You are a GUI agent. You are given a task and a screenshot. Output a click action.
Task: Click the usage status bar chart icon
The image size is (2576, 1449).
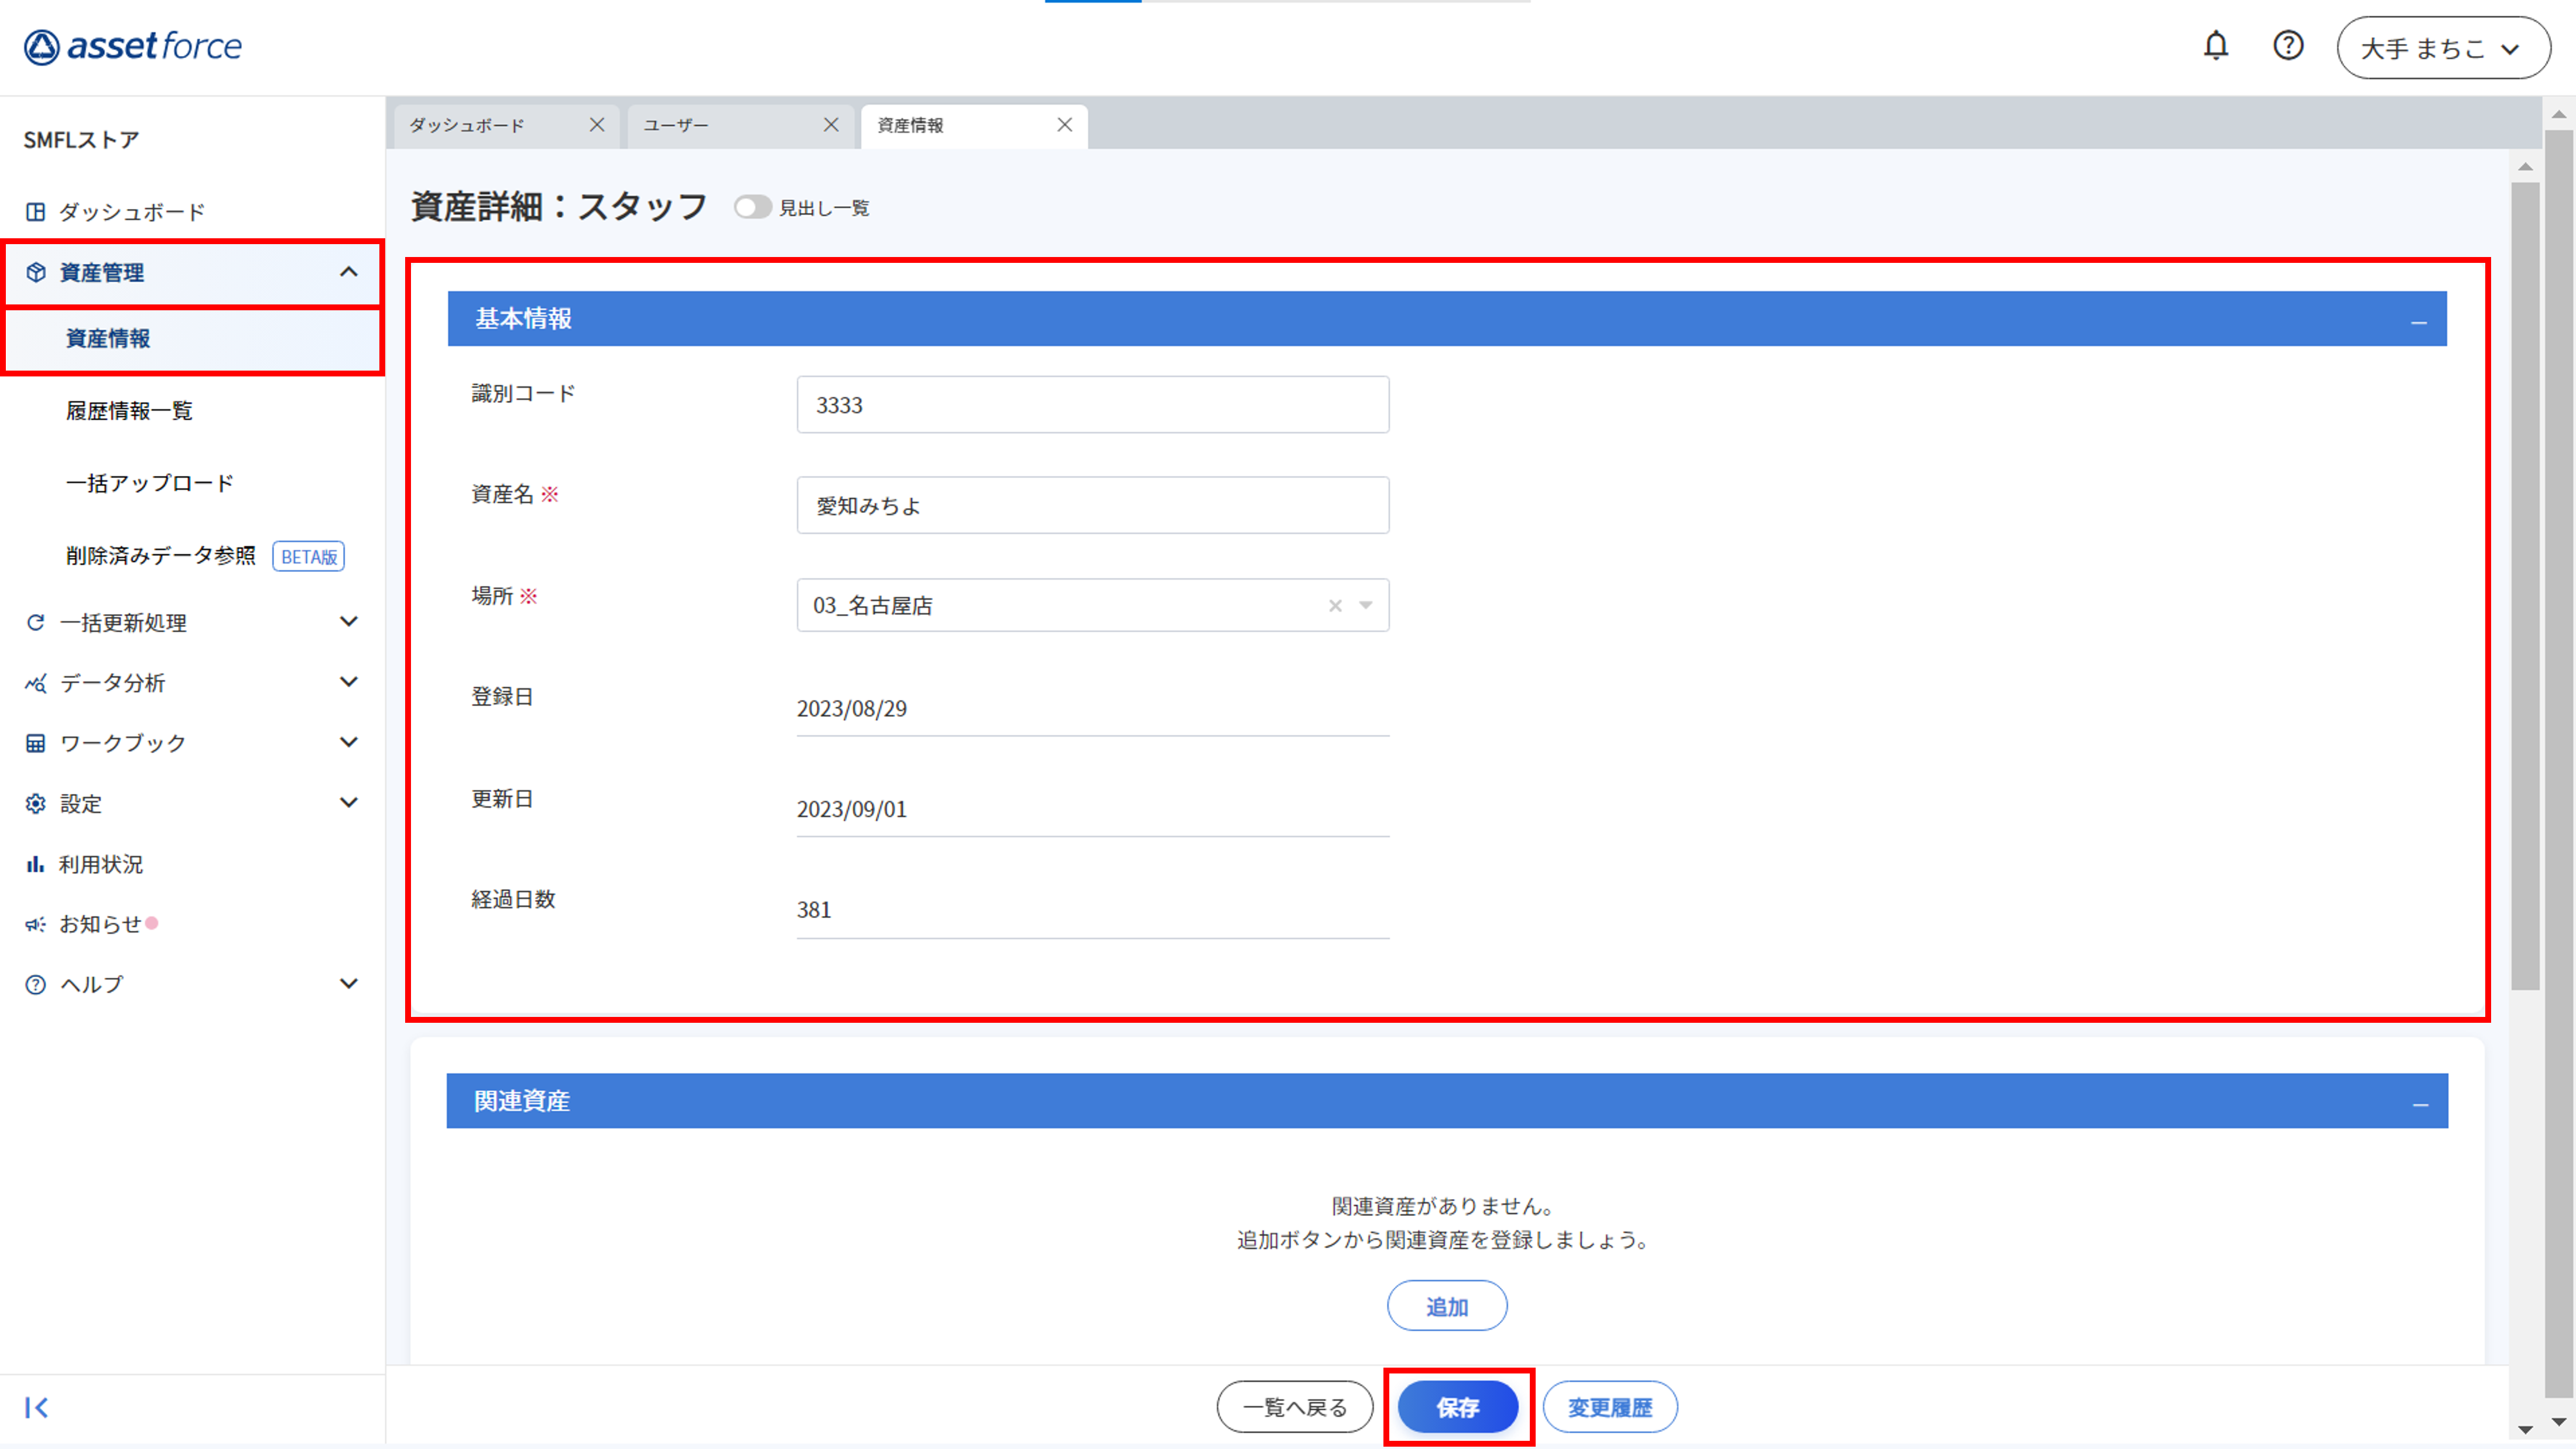coord(36,864)
